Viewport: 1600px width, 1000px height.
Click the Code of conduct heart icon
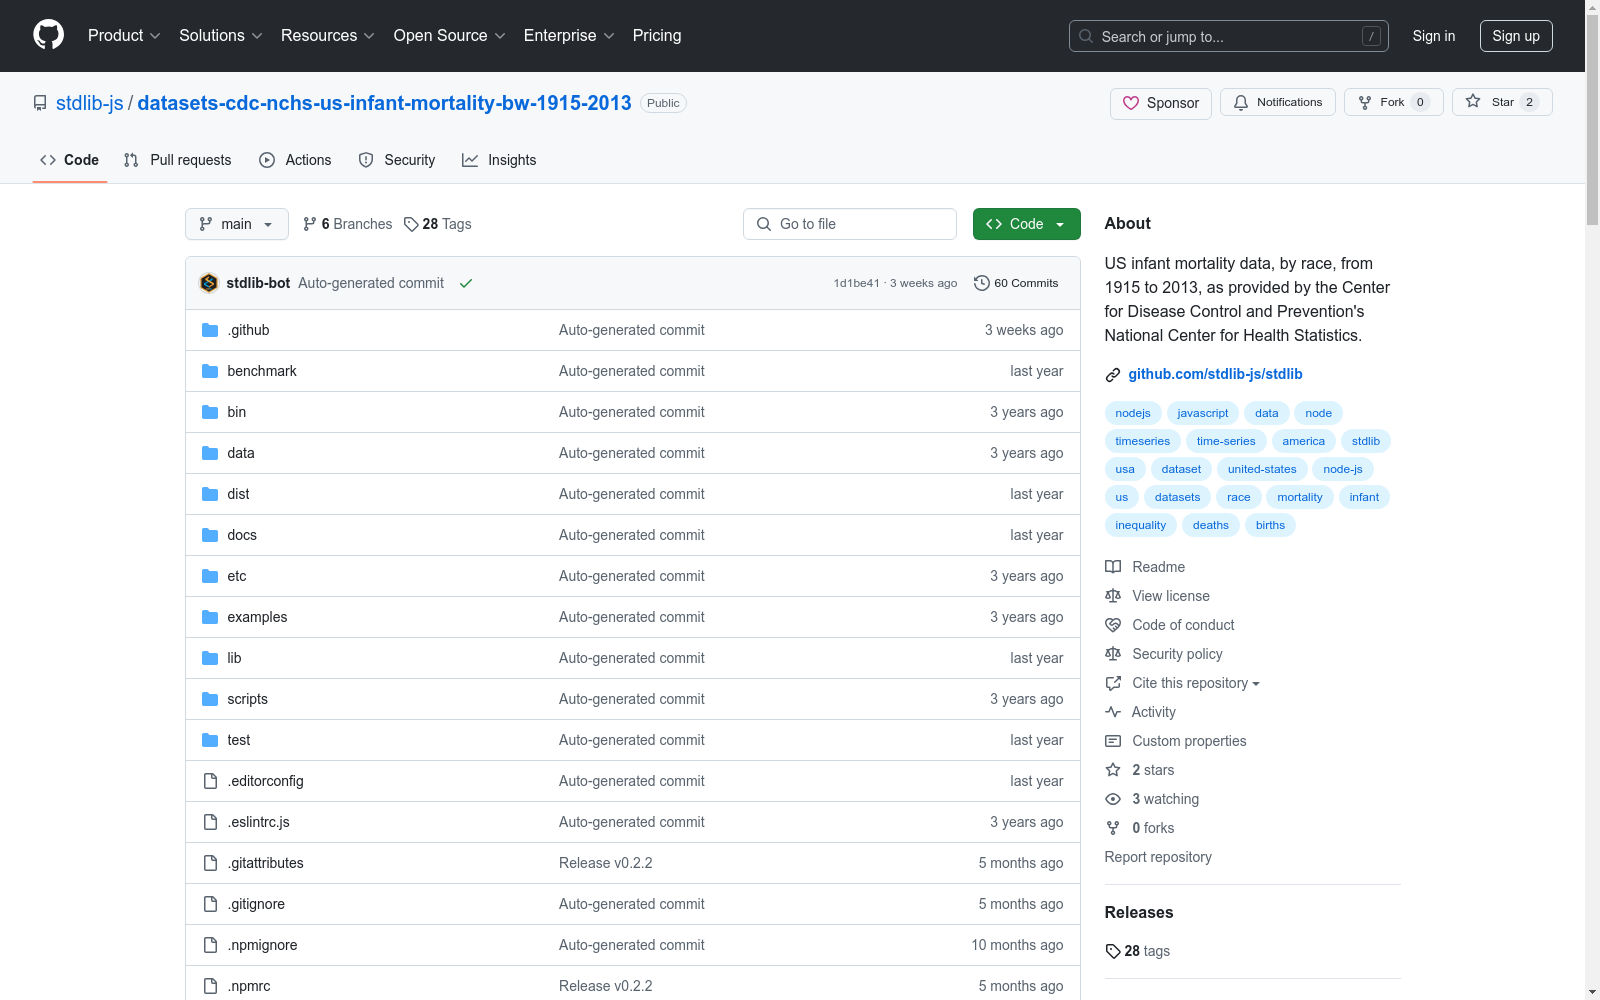point(1113,625)
